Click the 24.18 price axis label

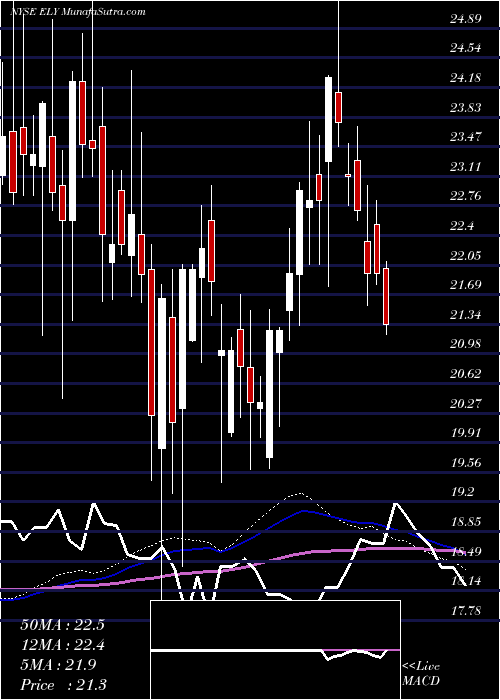(x=466, y=78)
